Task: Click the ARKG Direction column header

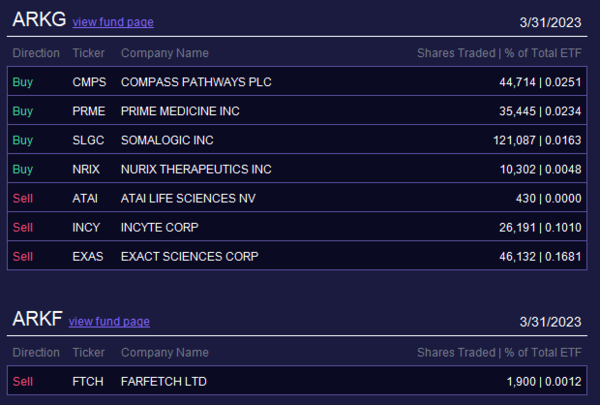Action: pos(36,52)
